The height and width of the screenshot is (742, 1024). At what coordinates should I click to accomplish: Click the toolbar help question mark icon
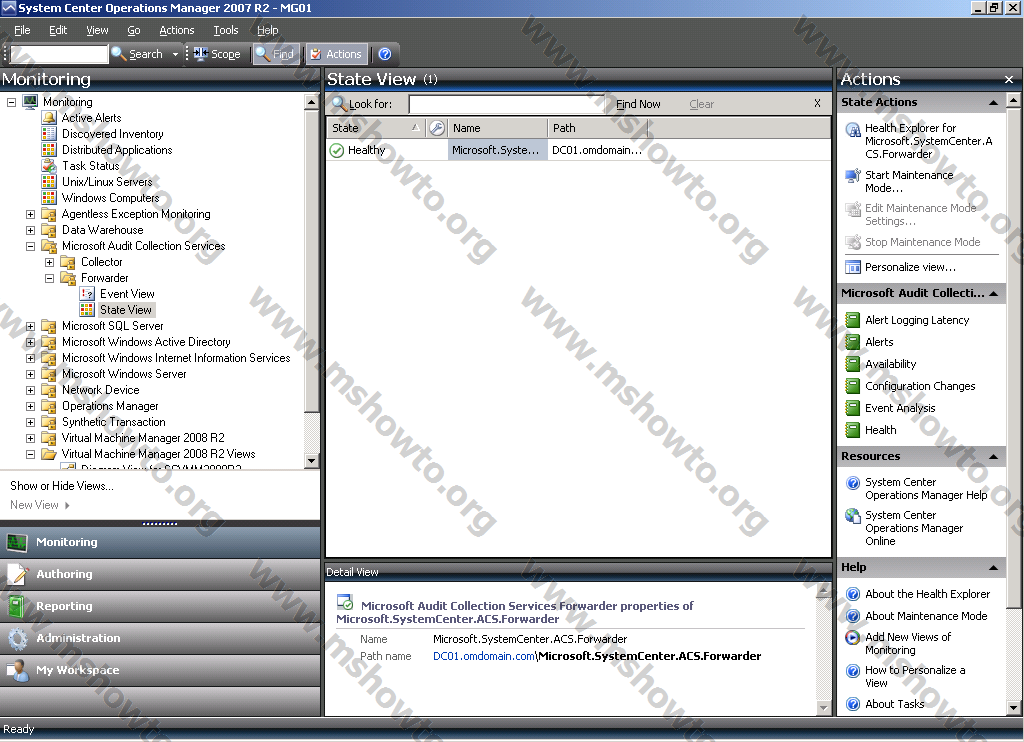pos(385,54)
